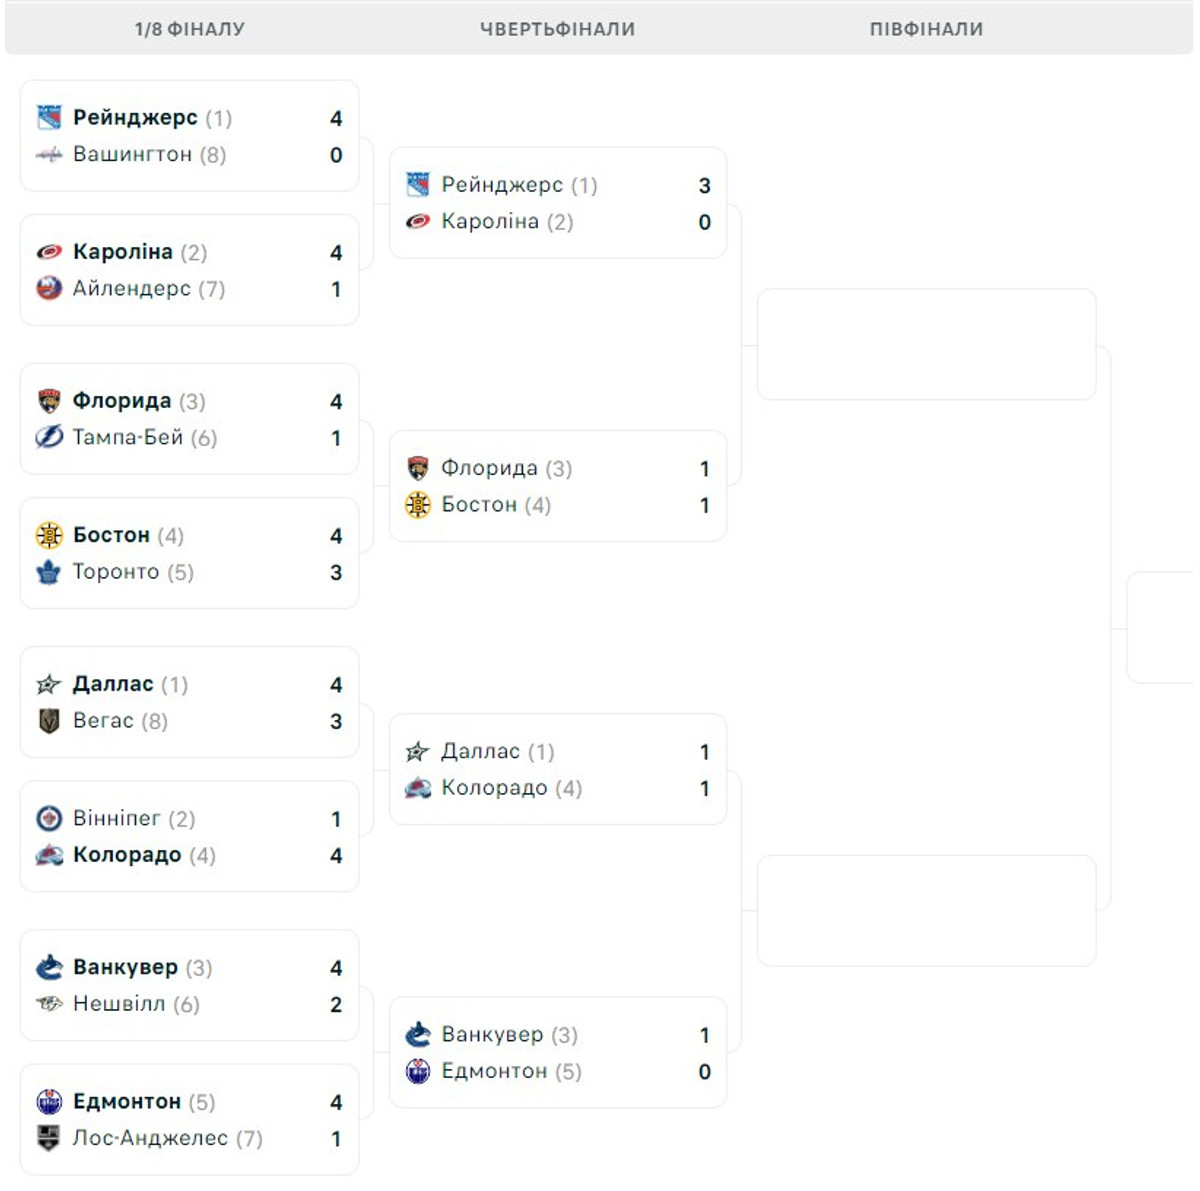
Task: Click the Winnipeg Jets logo
Action: (x=49, y=819)
